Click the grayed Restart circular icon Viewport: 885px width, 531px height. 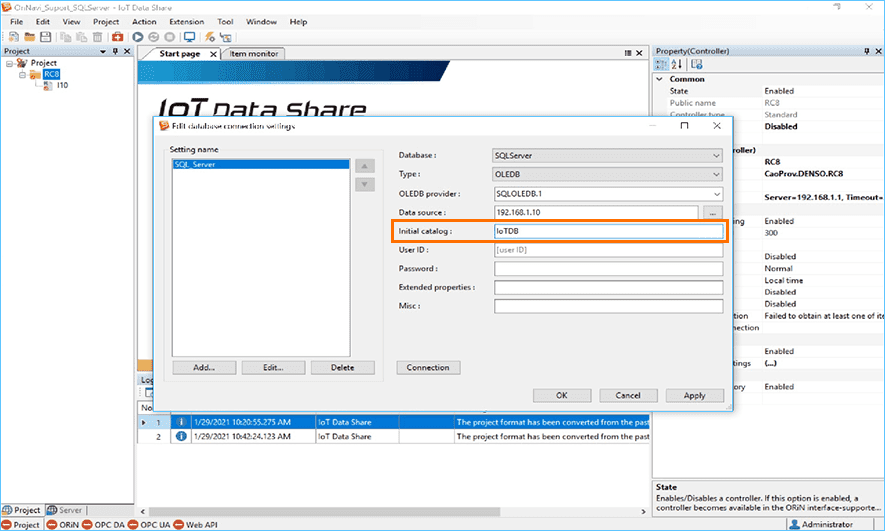click(154, 37)
